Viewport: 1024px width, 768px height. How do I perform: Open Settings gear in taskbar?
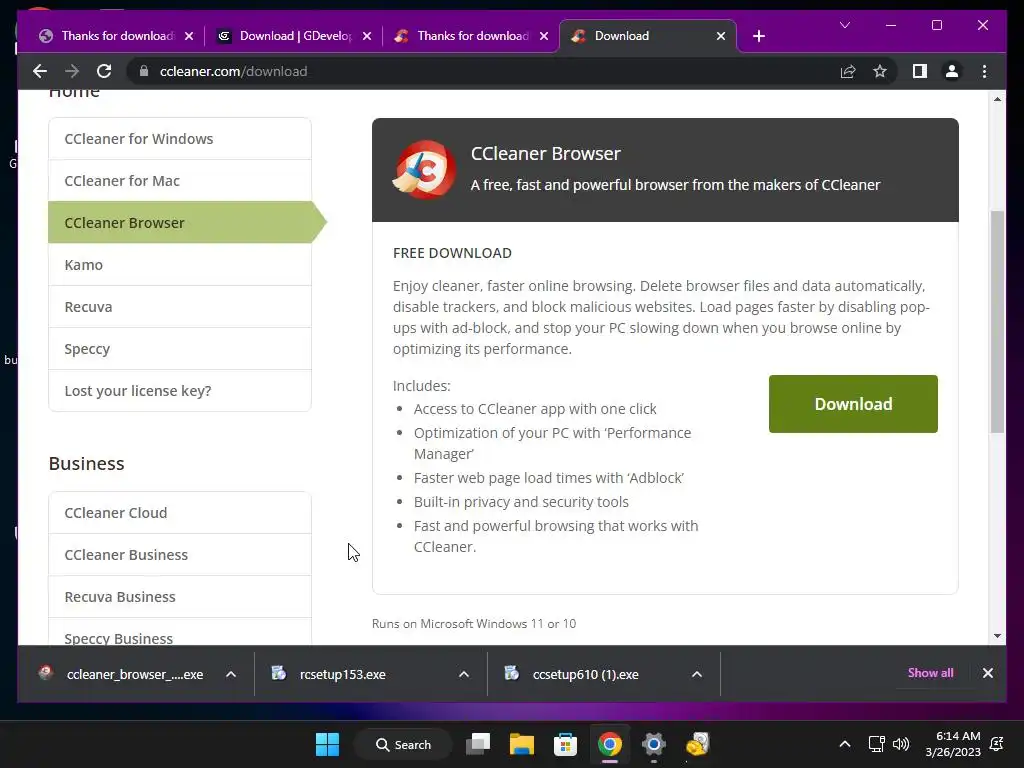point(653,744)
